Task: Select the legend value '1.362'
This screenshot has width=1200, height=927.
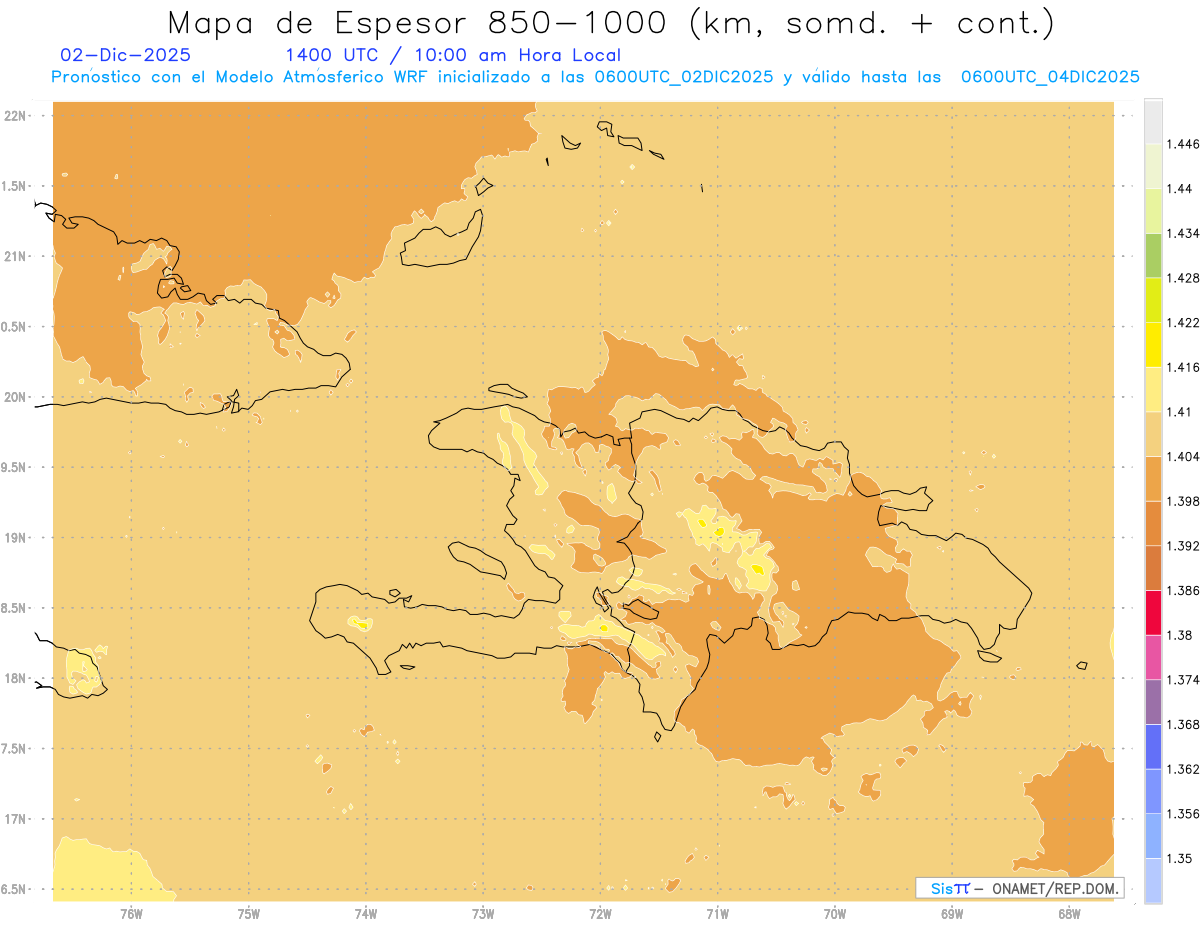Action: click(x=1183, y=769)
